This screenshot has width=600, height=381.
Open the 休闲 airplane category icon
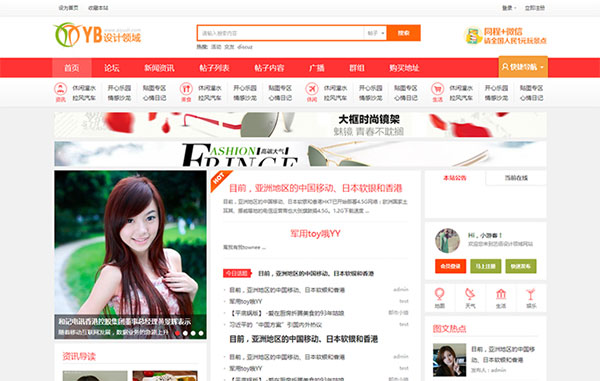[x=312, y=89]
